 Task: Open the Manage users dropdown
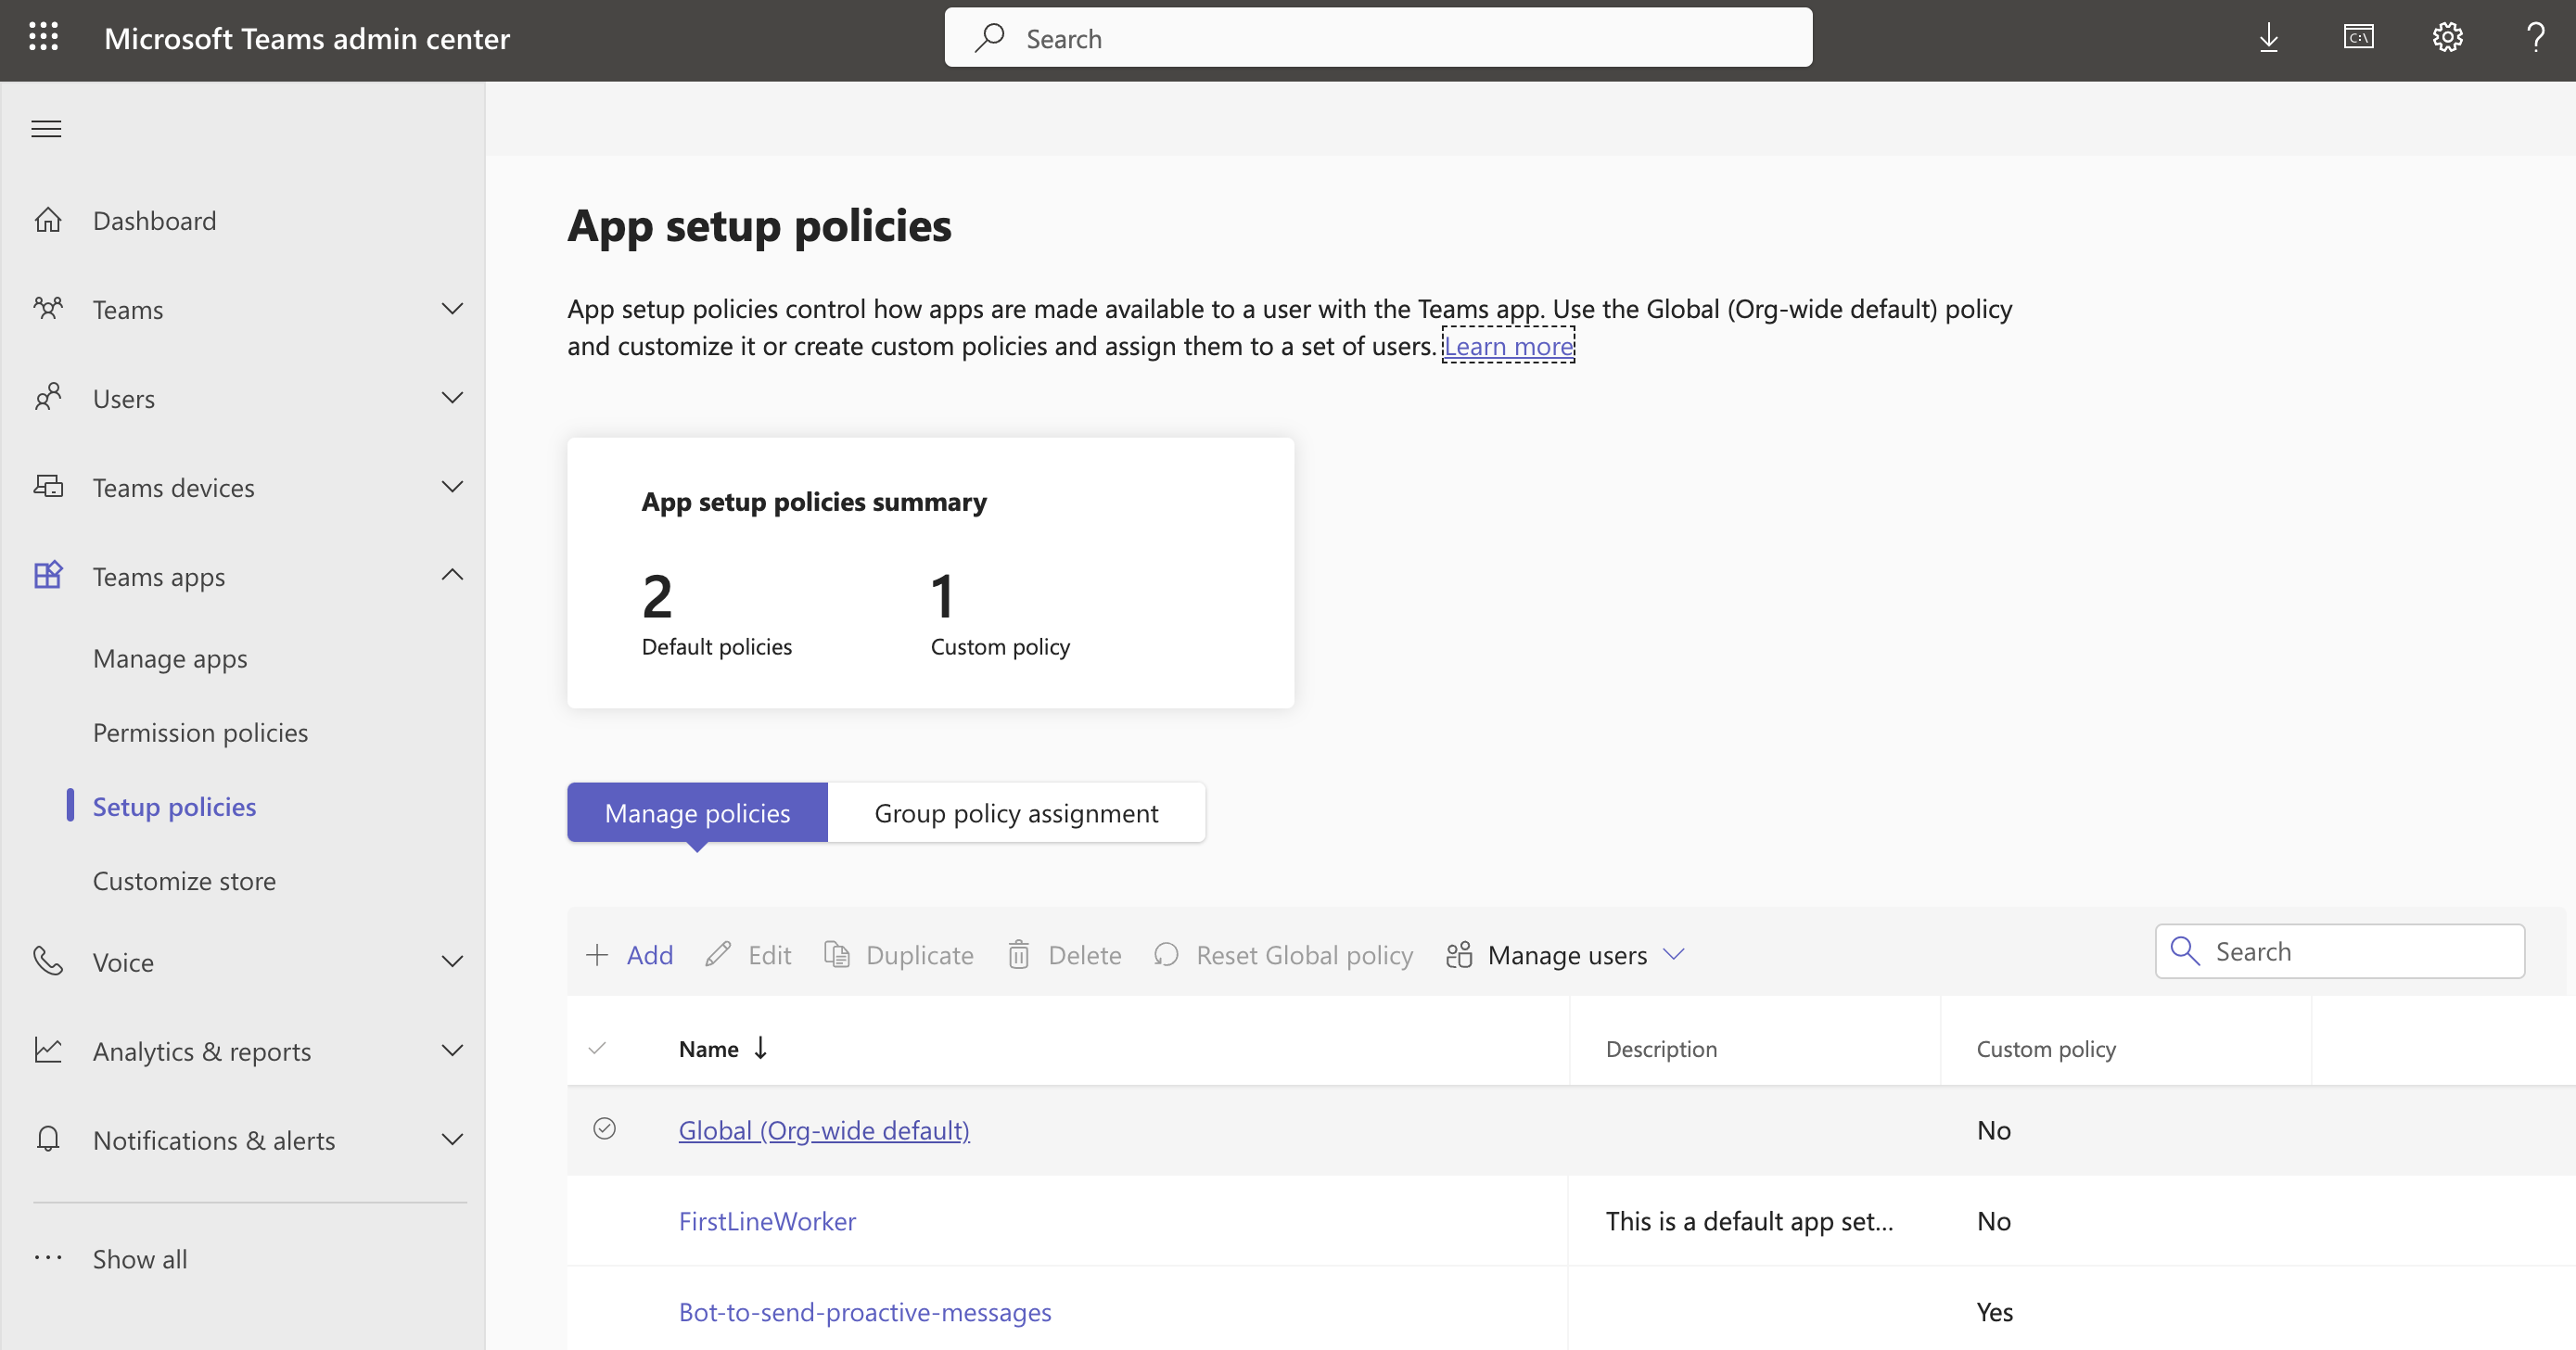(x=1564, y=954)
